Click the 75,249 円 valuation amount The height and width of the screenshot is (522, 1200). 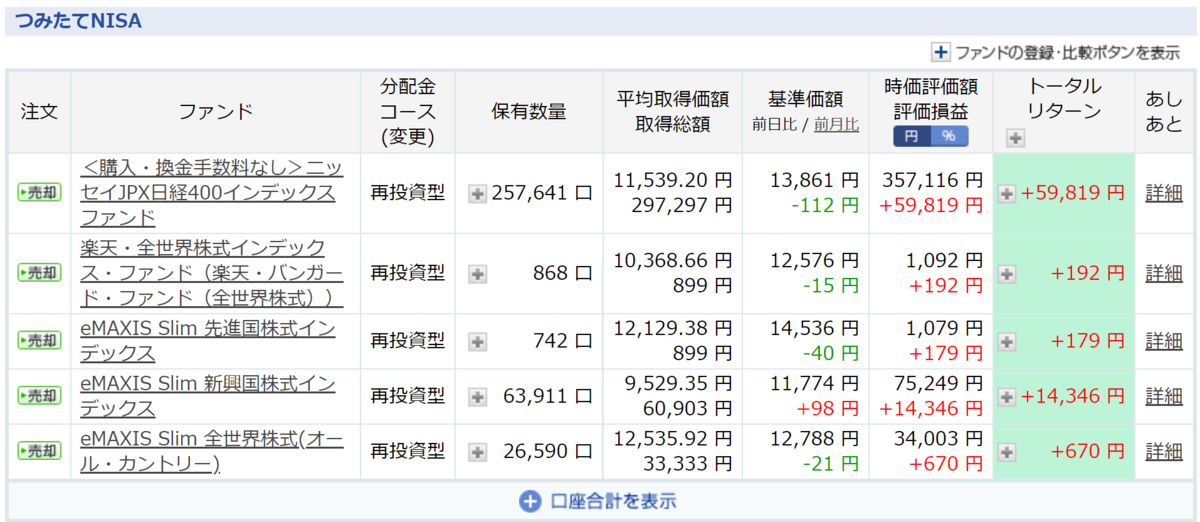939,384
